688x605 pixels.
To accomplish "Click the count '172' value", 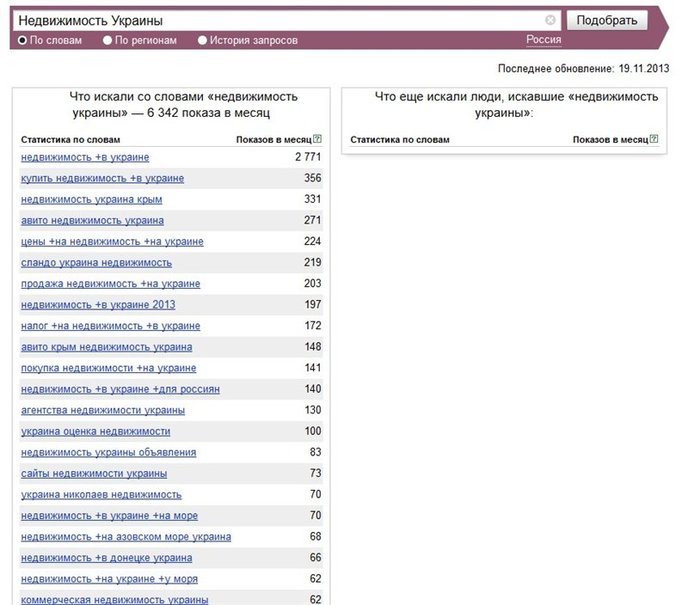I will coord(313,326).
